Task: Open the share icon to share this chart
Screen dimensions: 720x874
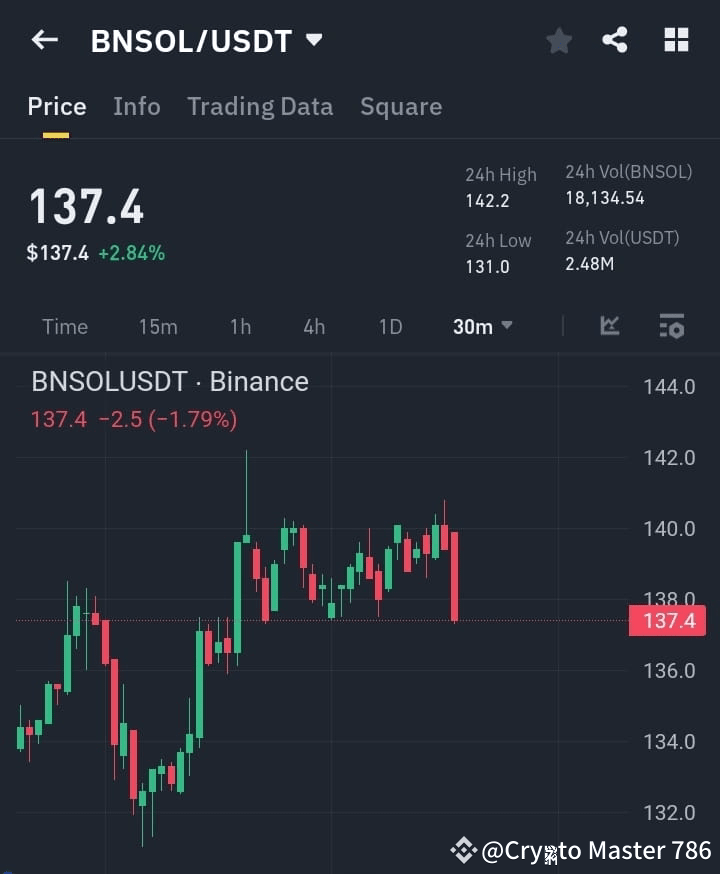Action: [x=616, y=41]
